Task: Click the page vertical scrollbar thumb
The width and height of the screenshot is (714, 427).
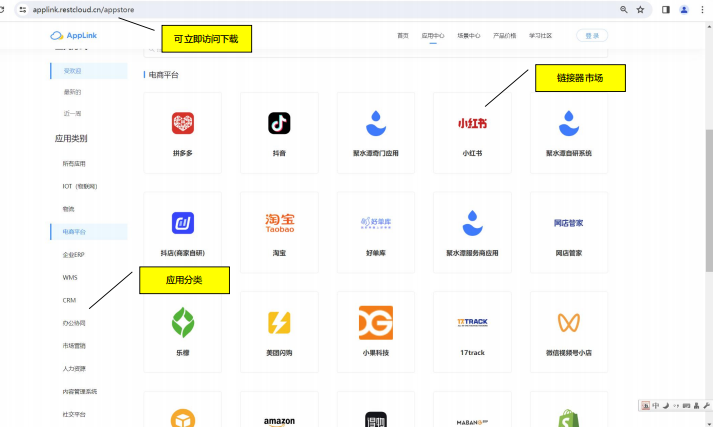Action: tap(709, 200)
